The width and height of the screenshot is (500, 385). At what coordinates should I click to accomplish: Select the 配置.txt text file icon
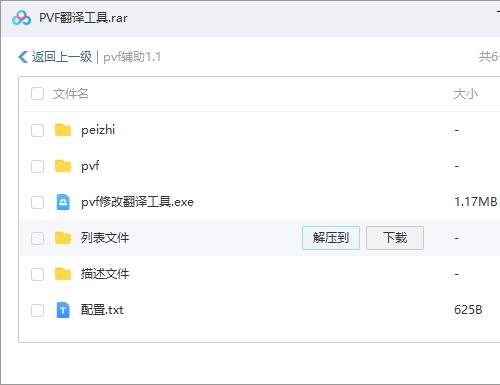(63, 310)
